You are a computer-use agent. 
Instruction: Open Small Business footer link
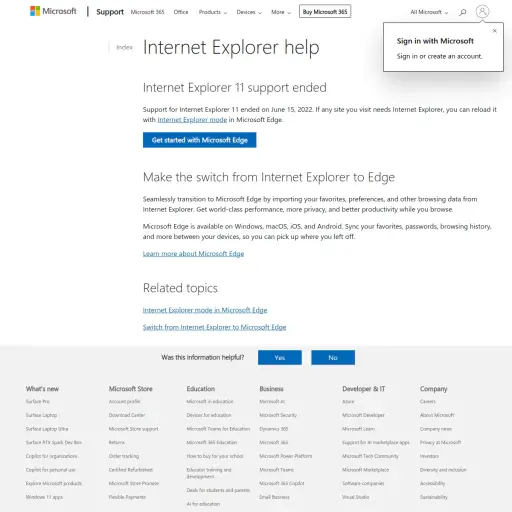(x=274, y=497)
